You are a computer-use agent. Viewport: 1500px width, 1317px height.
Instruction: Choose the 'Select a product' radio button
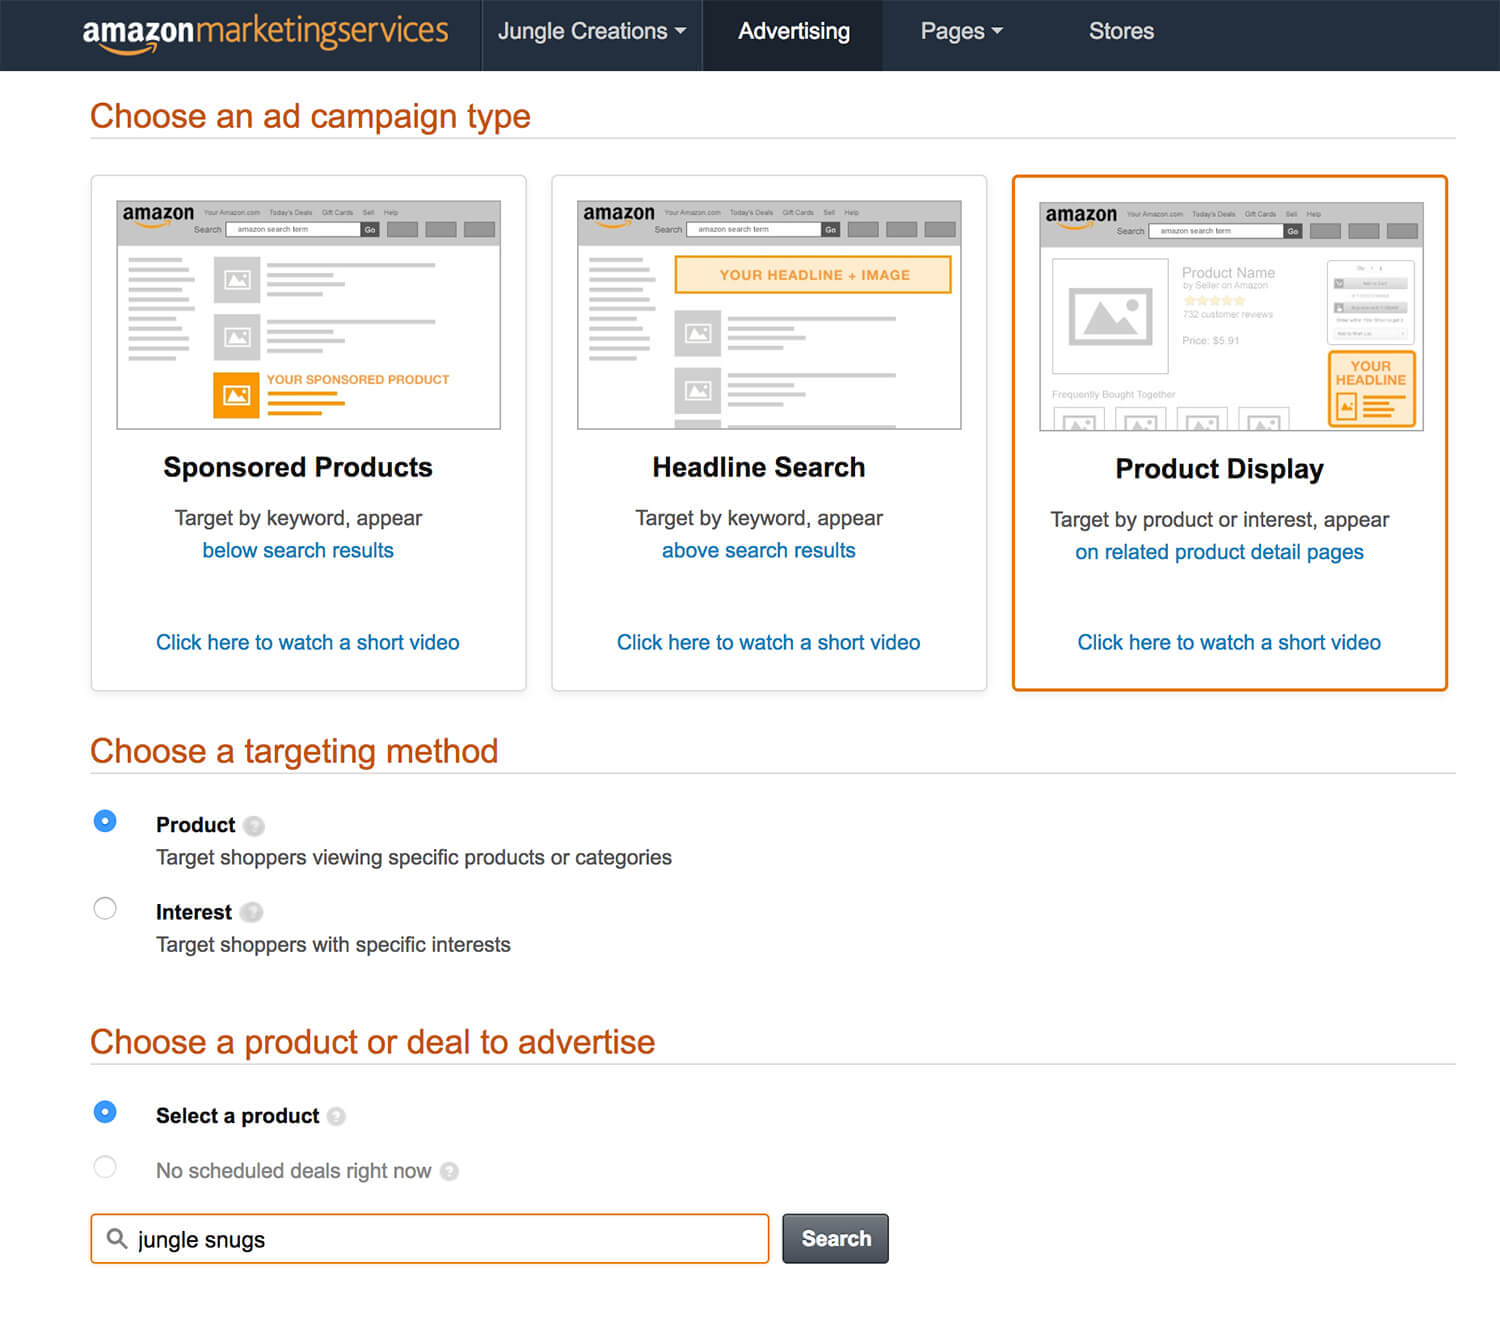[x=105, y=1112]
